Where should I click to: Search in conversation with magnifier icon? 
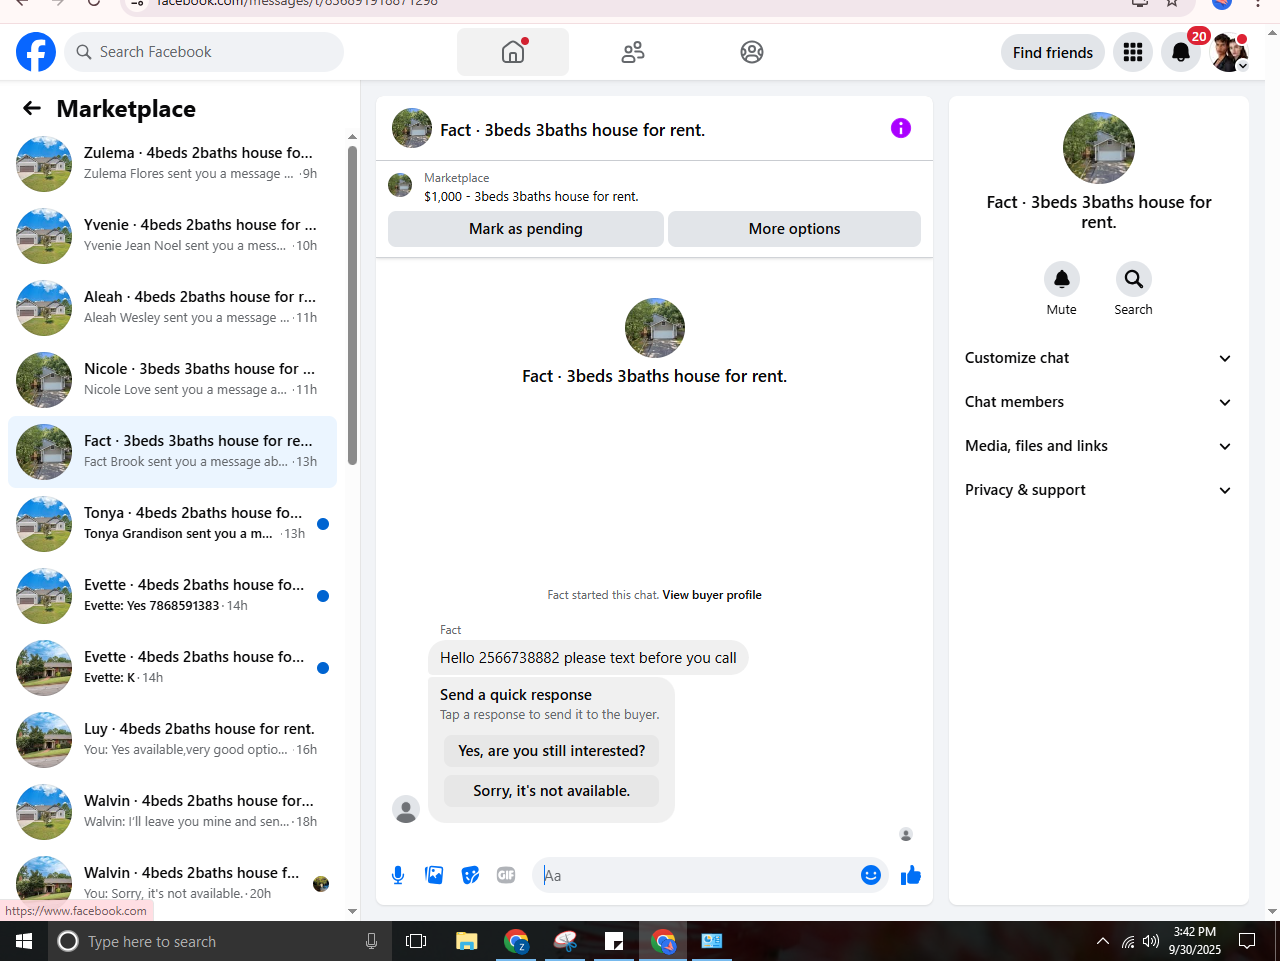[1134, 279]
